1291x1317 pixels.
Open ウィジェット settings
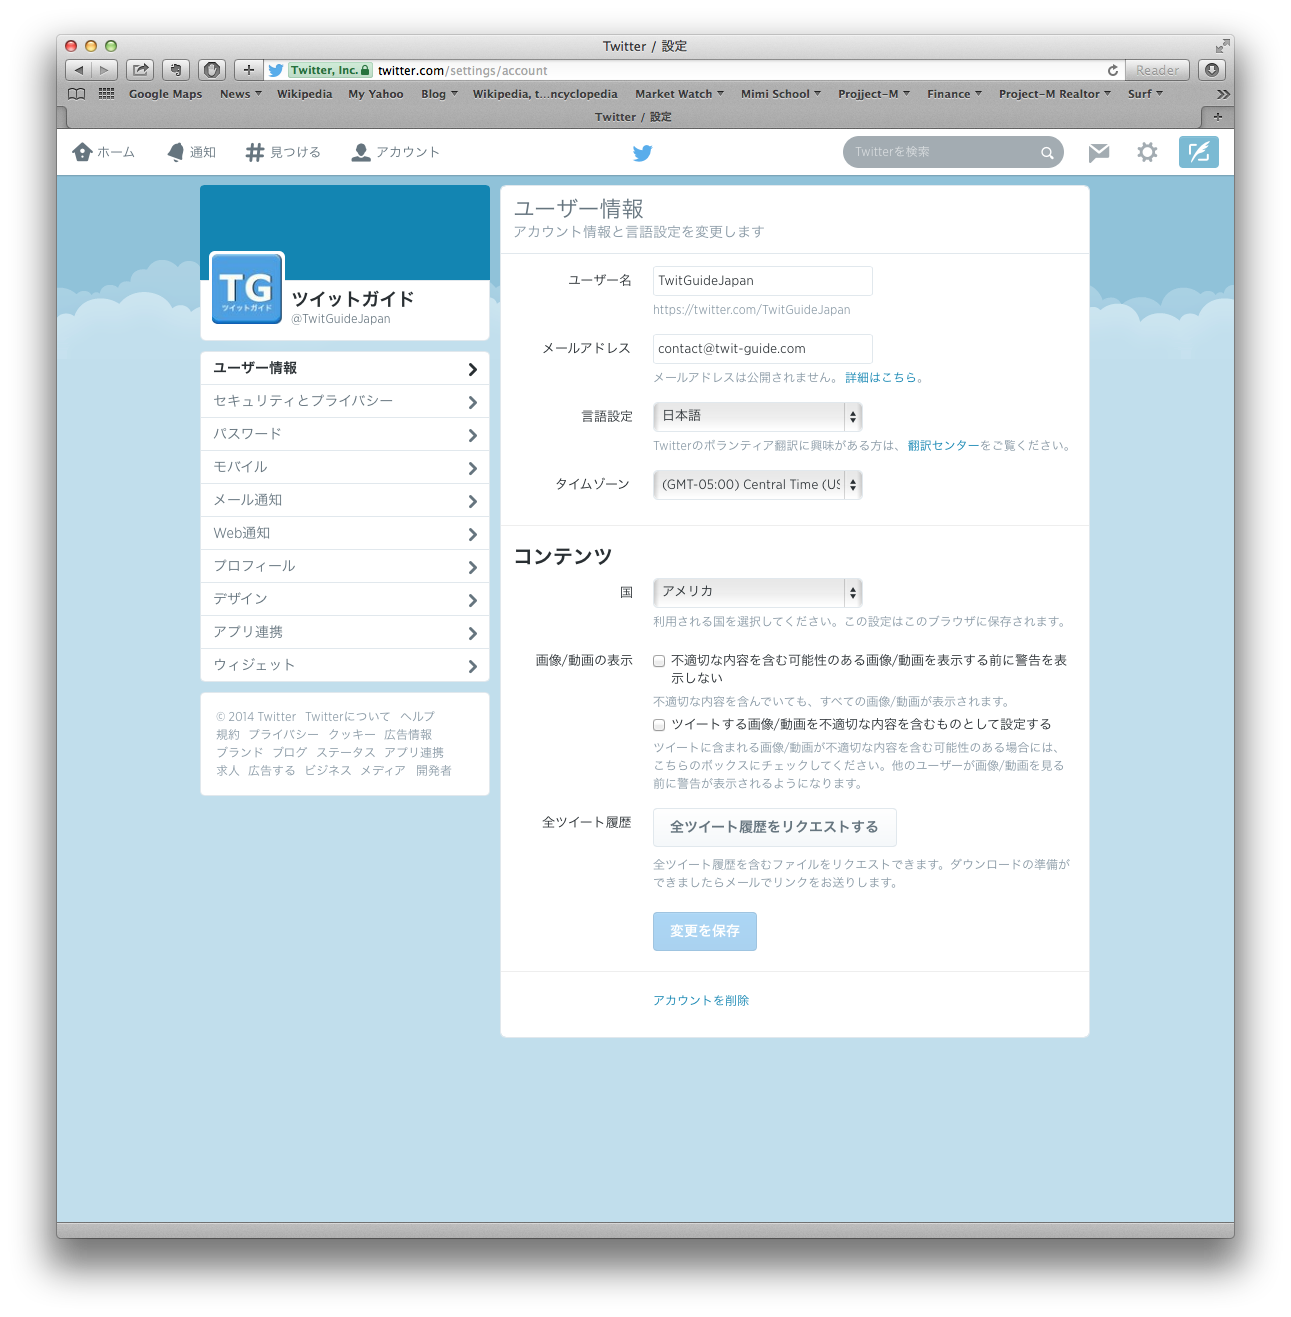[x=345, y=665]
